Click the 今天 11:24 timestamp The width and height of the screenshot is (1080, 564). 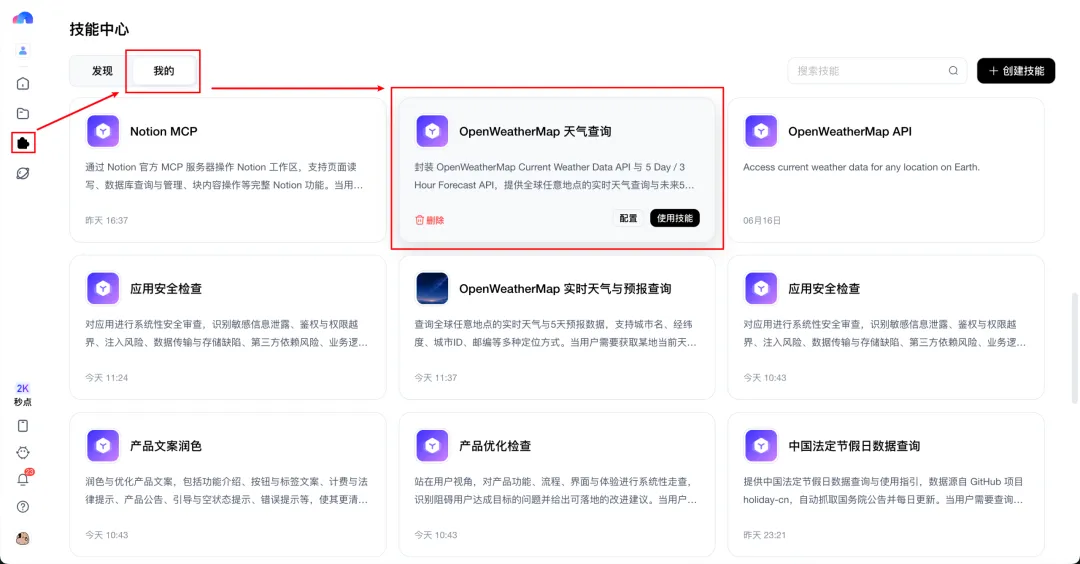(x=107, y=377)
